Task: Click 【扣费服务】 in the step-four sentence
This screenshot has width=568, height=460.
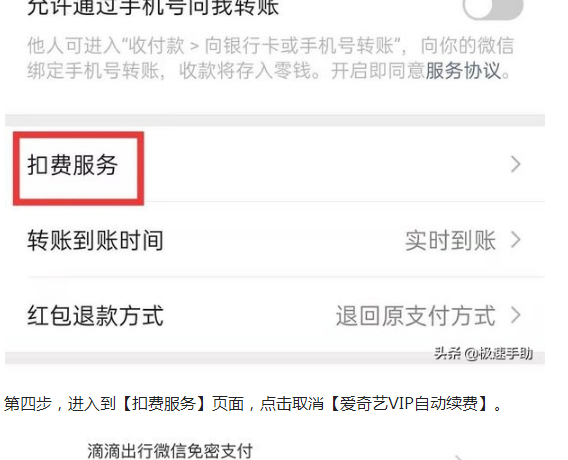Action: coord(164,403)
